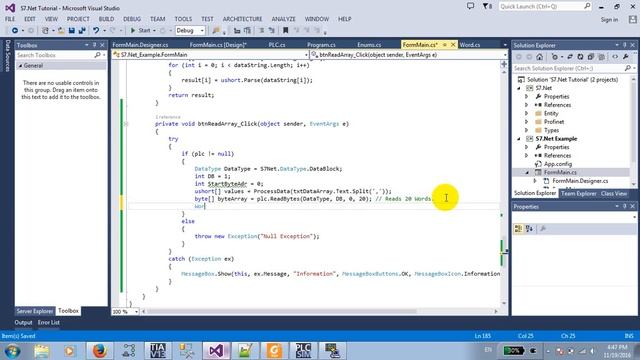Switch to the Program.cs tab
Viewport: 640px width, 360px height.
pos(321,45)
